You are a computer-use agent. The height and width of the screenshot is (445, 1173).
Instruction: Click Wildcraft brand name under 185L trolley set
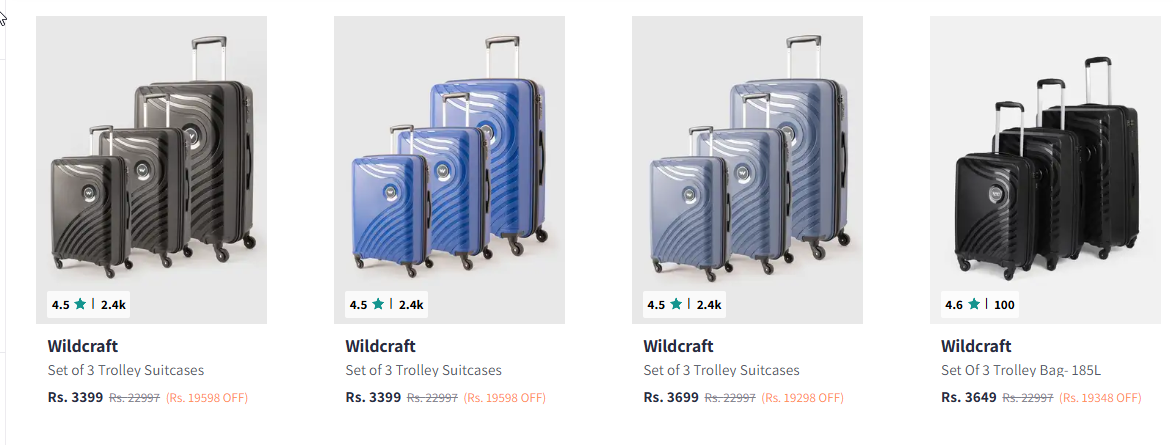[x=976, y=346]
